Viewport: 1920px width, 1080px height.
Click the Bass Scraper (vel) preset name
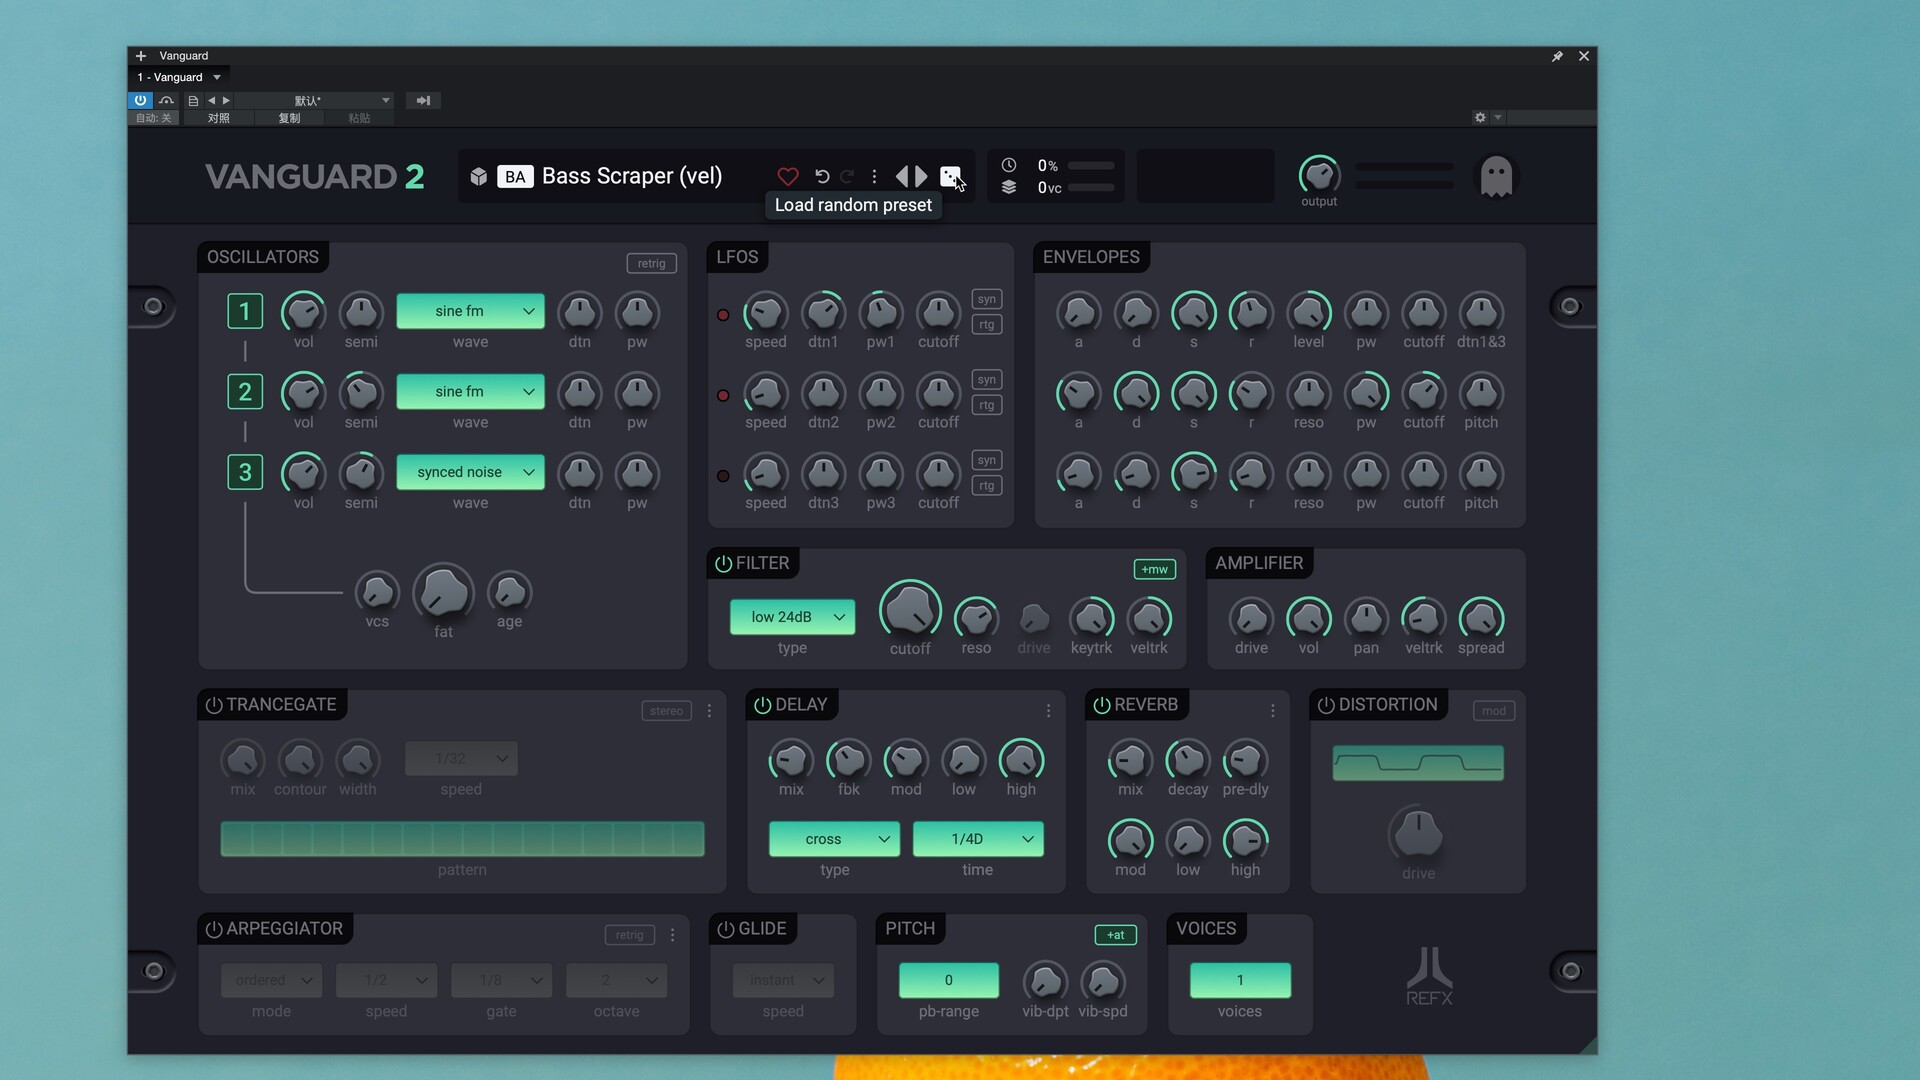632,176
